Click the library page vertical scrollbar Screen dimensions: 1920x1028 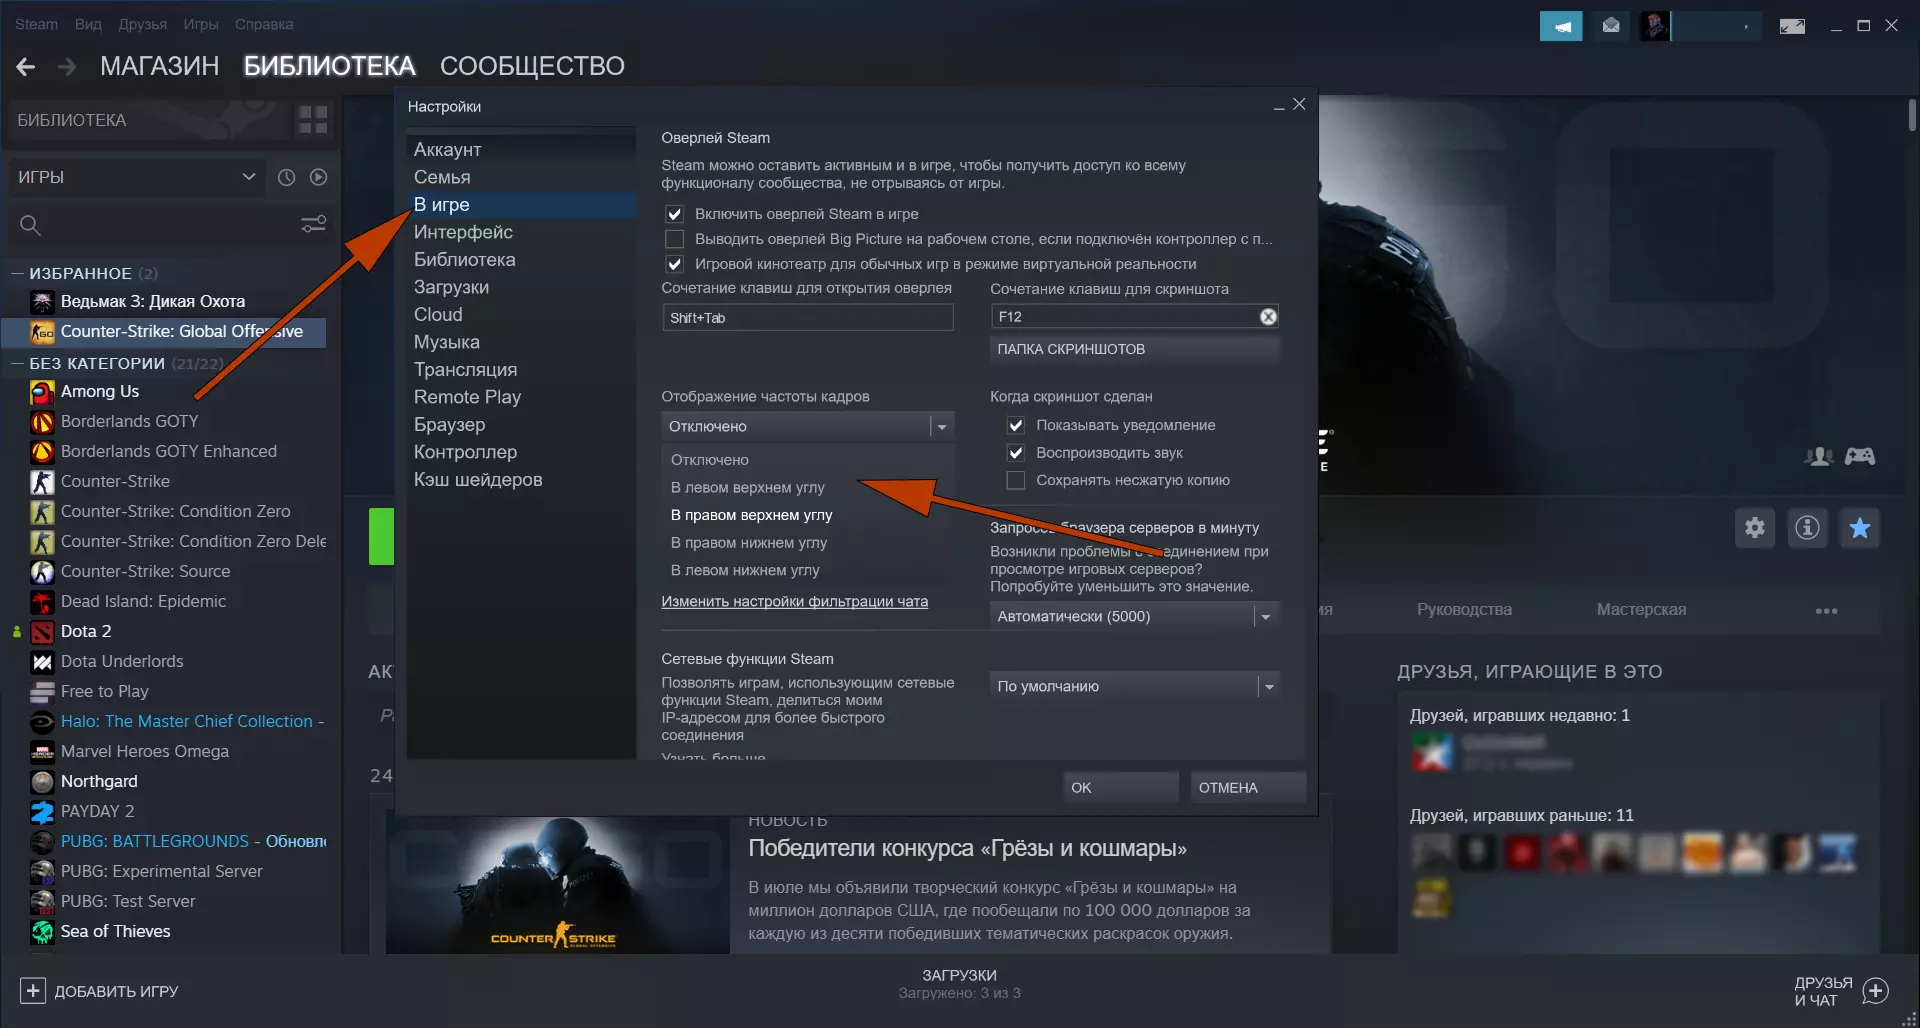pyautogui.click(x=1912, y=115)
